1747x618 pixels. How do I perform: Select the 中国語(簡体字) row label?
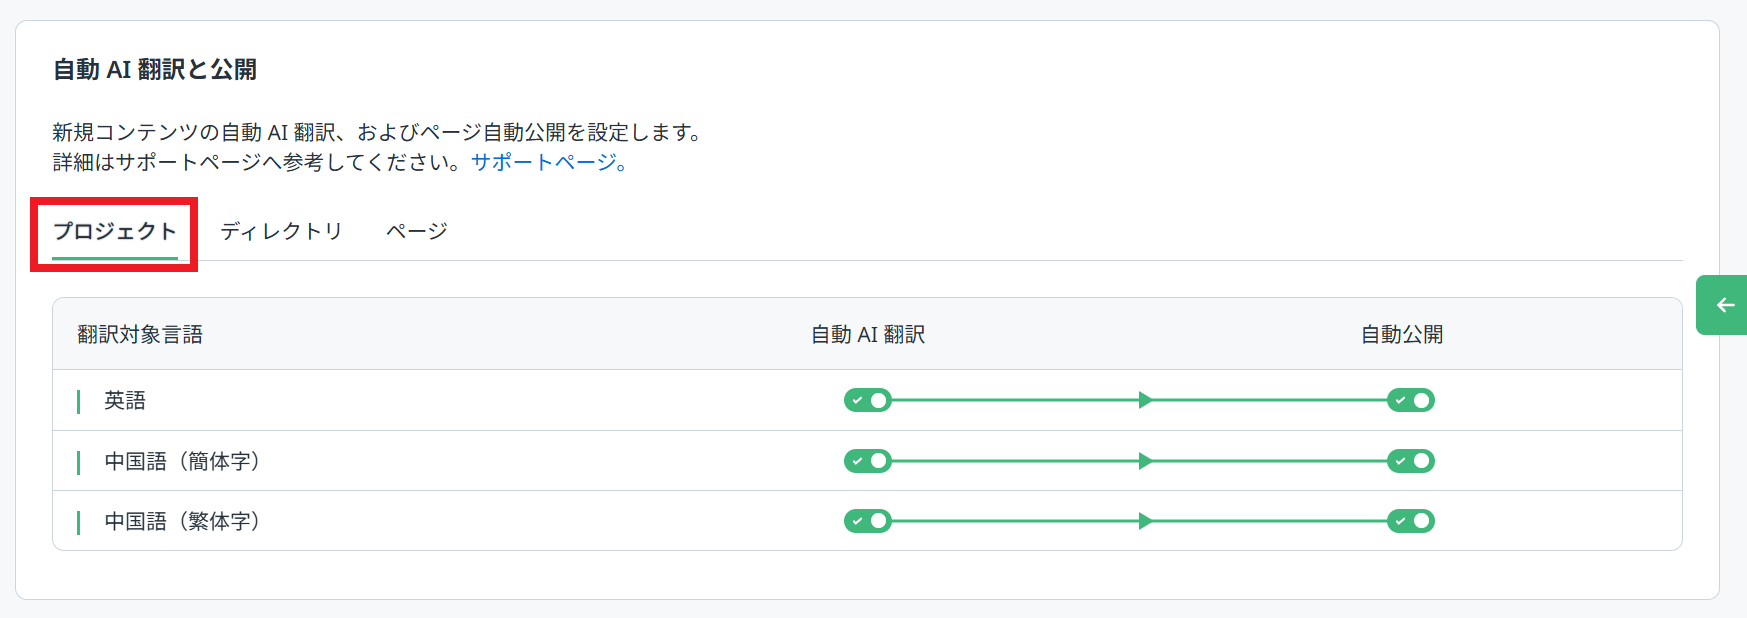pyautogui.click(x=182, y=461)
